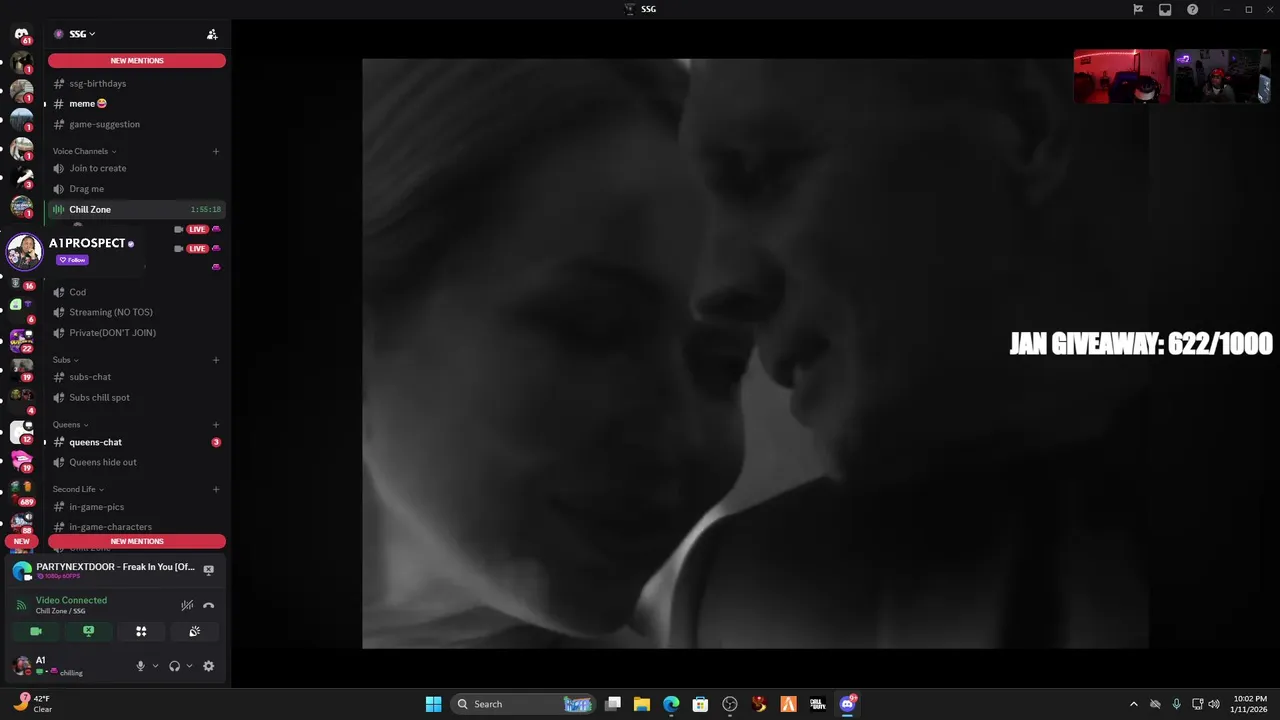Viewport: 1280px width, 720px height.
Task: Click the main streamed video
Action: [x=755, y=353]
